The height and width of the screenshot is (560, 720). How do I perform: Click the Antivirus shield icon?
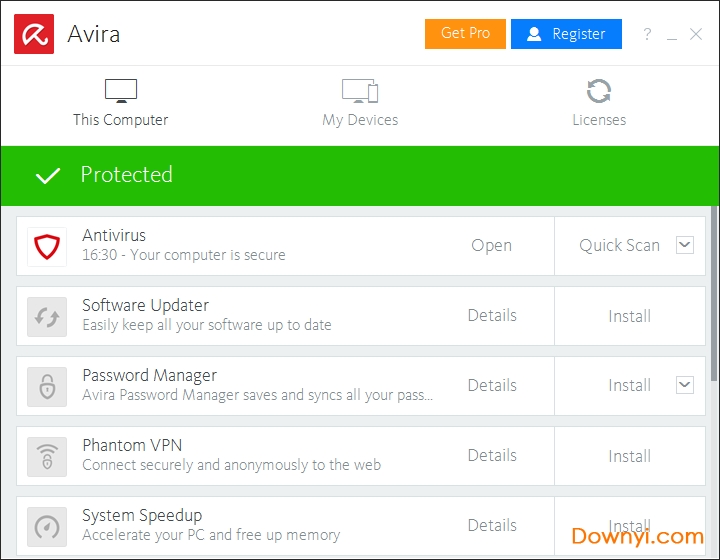click(x=47, y=246)
